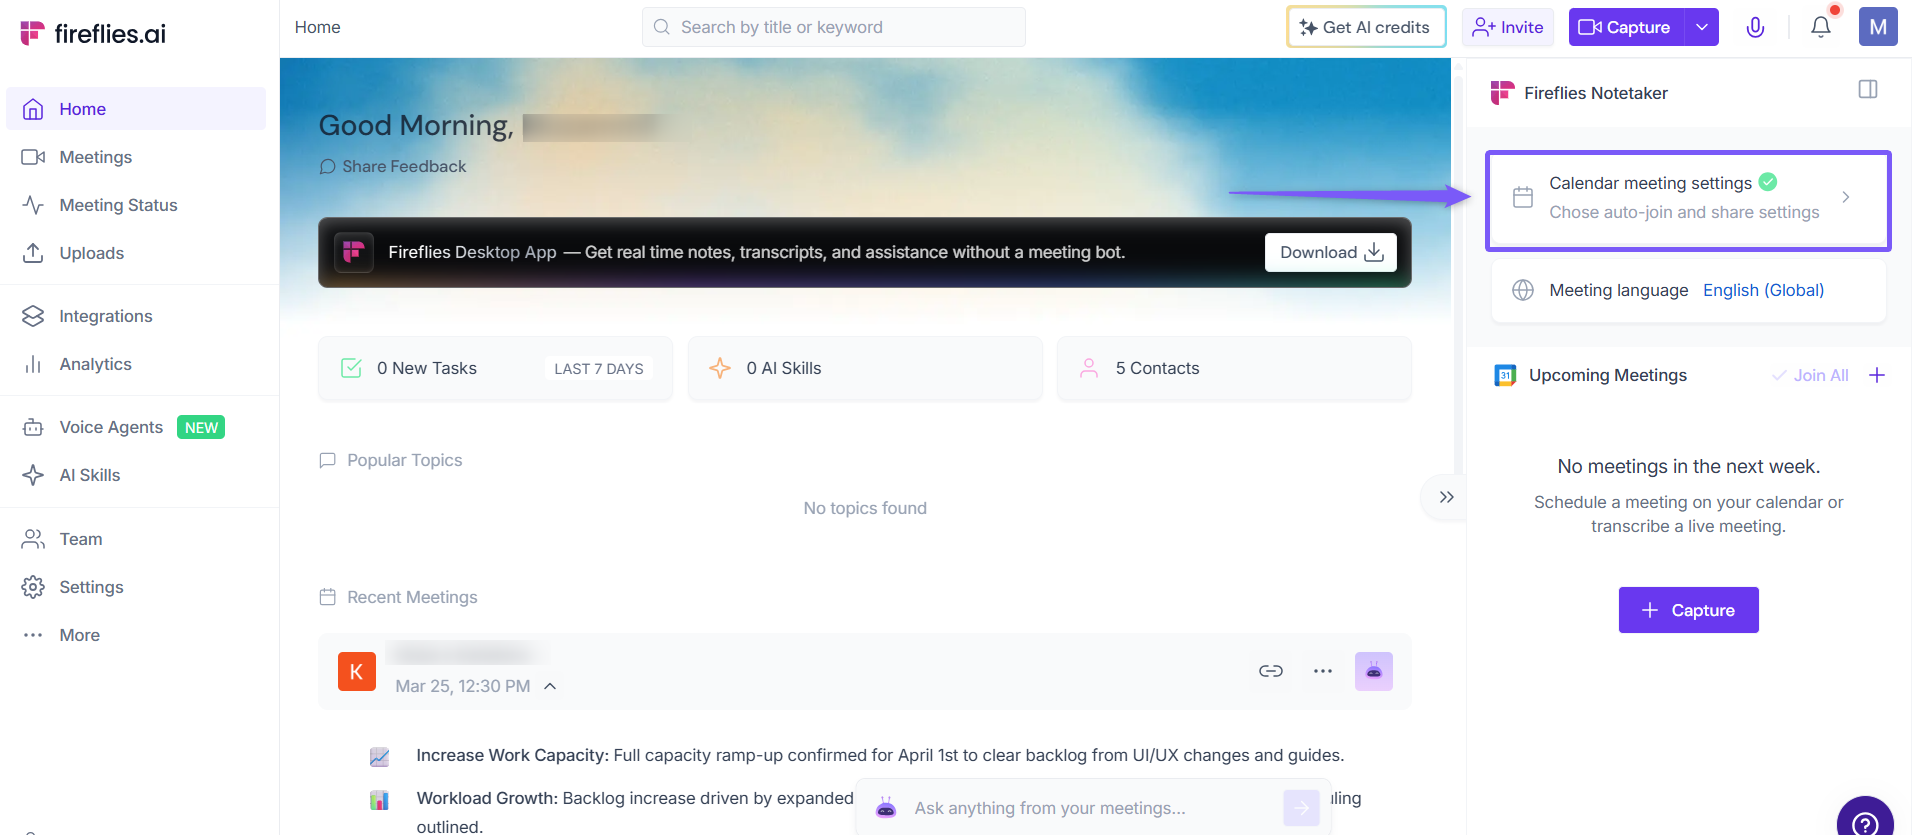Screen dimensions: 1912x835
Task: Click the top bar Capture button
Action: click(1626, 27)
